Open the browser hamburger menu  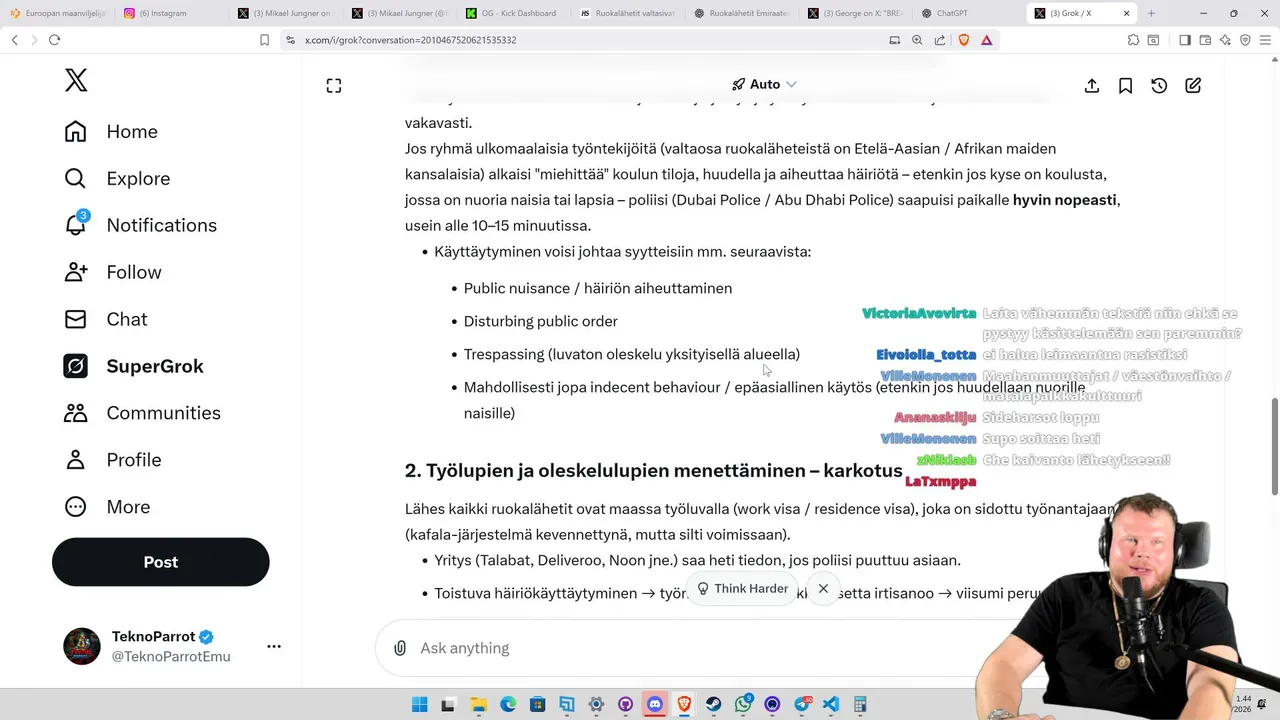tap(1265, 40)
